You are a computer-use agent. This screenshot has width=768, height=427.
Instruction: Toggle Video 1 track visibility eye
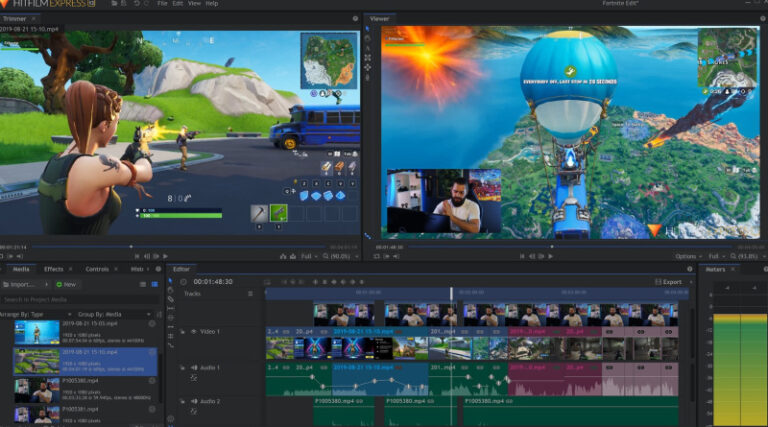[x=193, y=332]
